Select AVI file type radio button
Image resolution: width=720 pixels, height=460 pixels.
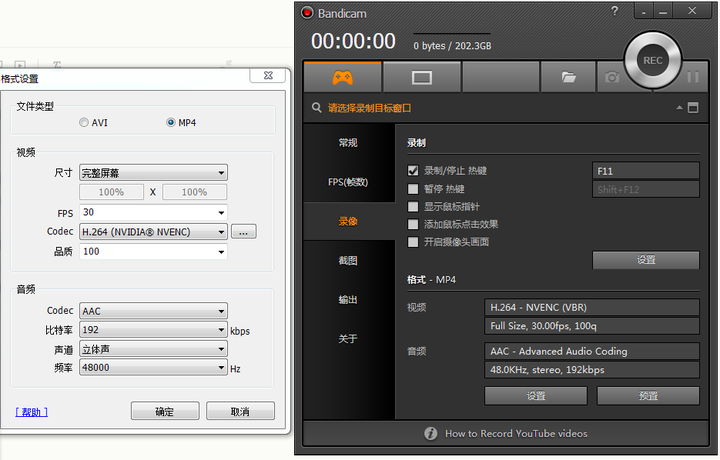click(84, 123)
